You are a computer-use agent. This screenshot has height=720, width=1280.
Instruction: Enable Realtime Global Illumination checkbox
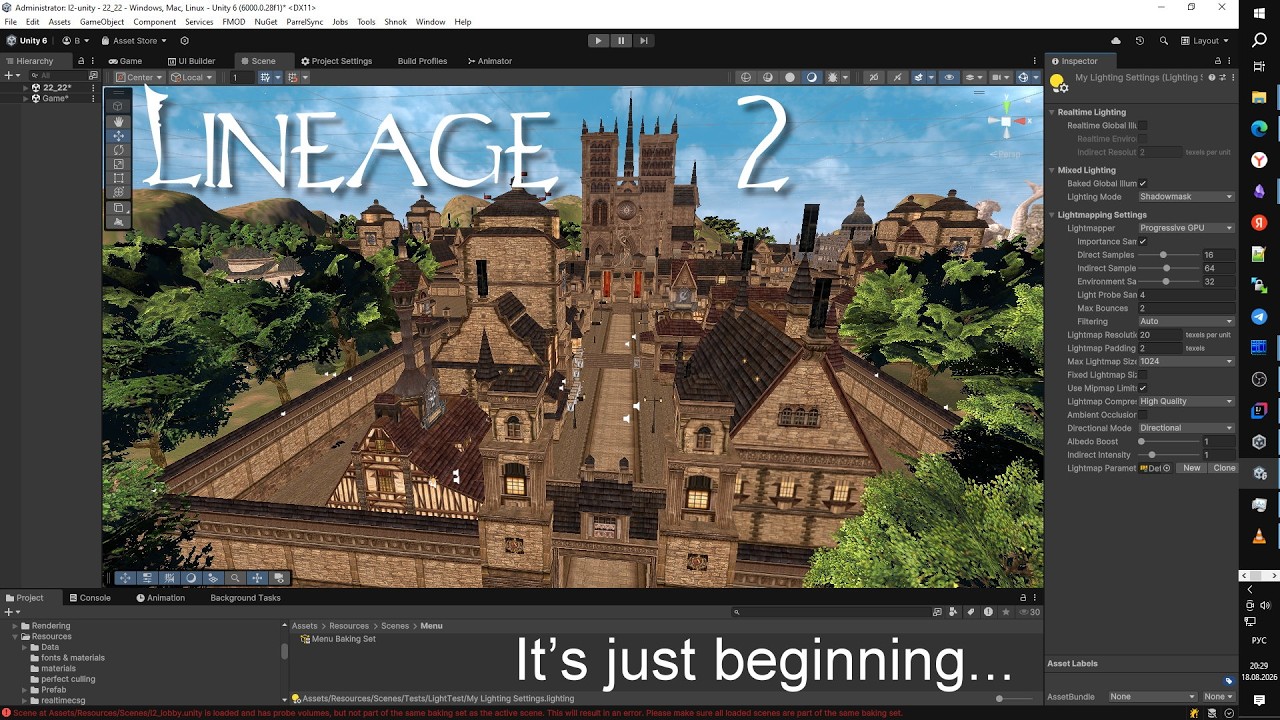[x=1143, y=126]
